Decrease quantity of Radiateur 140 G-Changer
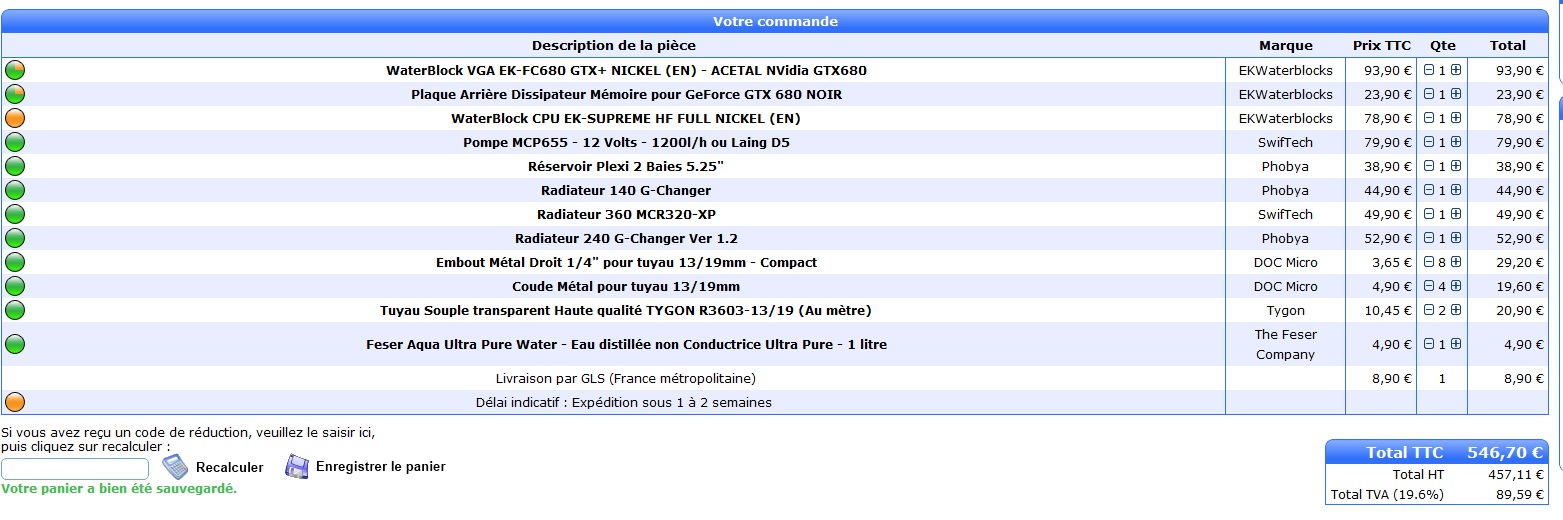The height and width of the screenshot is (520, 1563). pos(1429,190)
